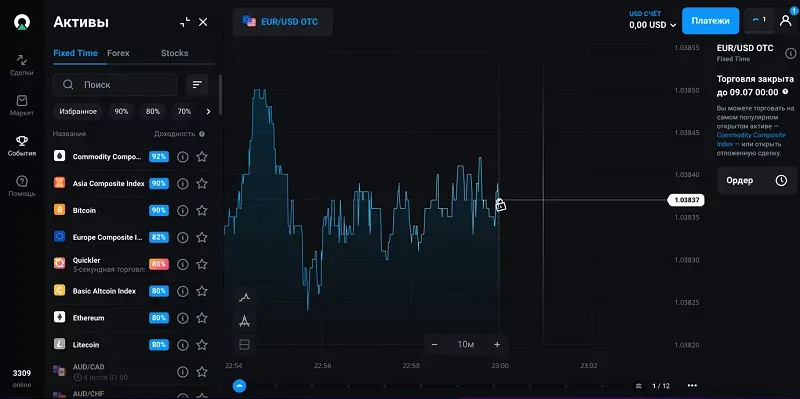Switch to the Fixed Time tab
The image size is (800, 399).
76,53
